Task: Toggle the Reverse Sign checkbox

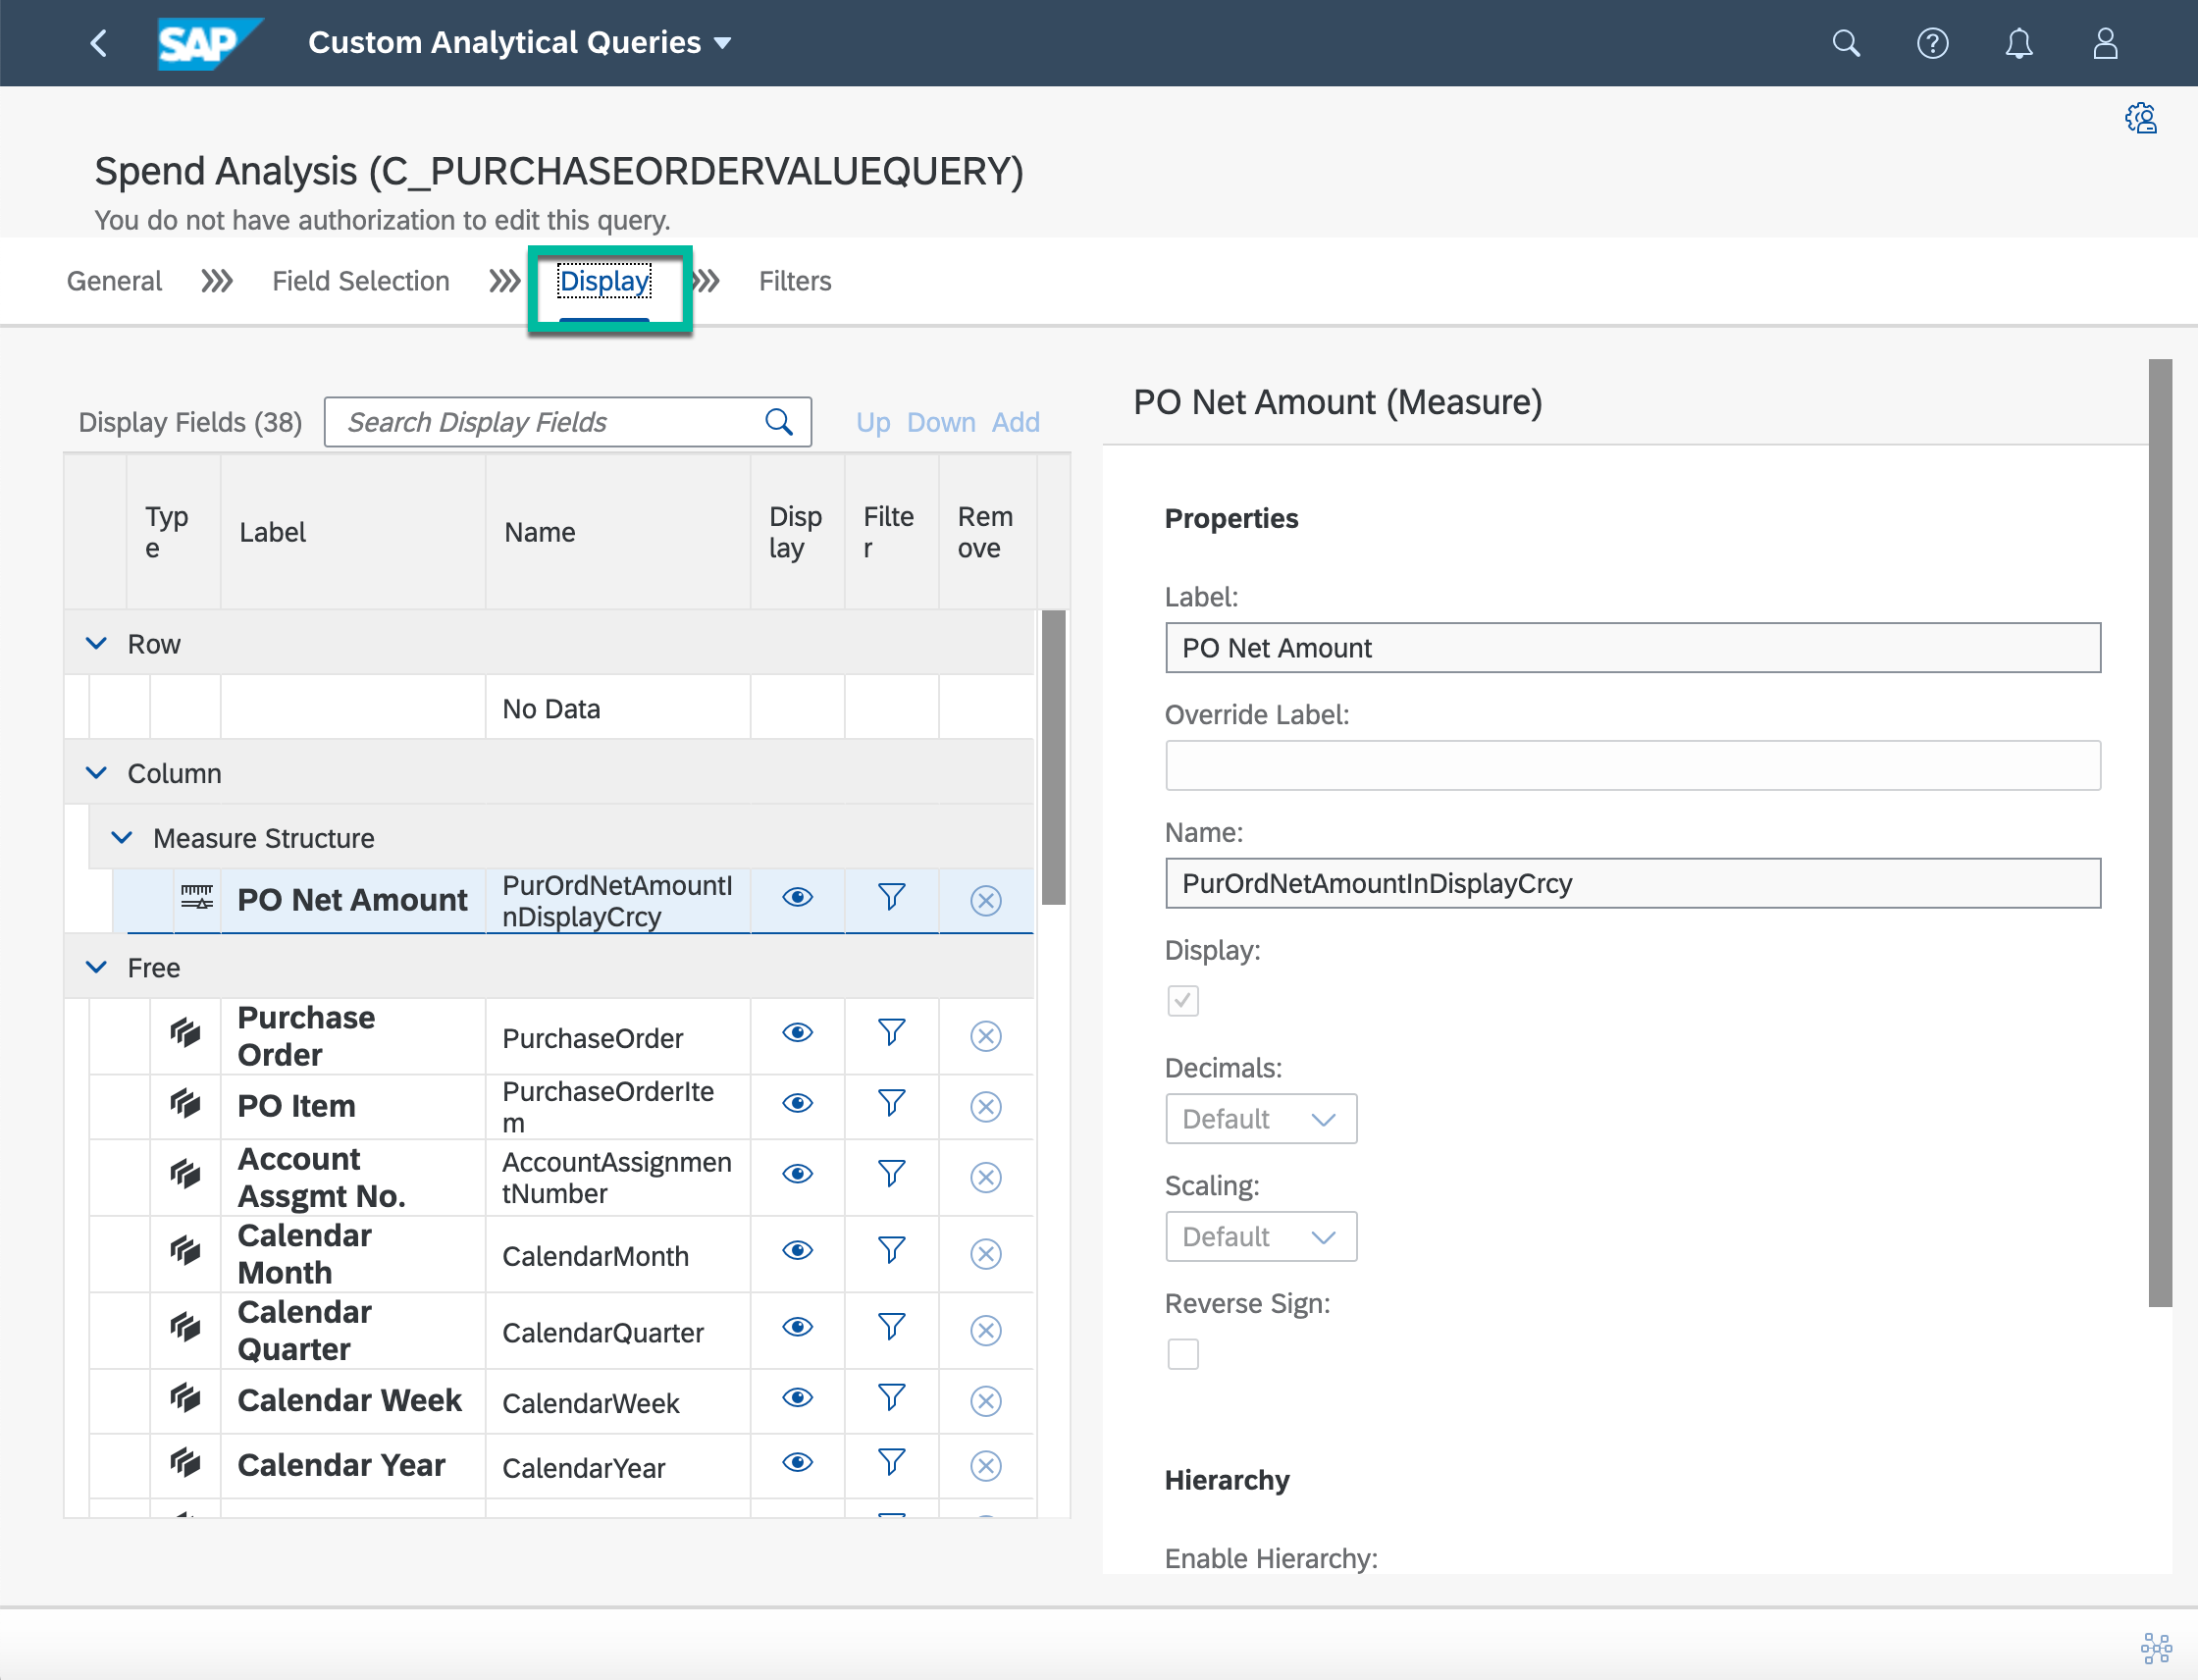Action: click(x=1182, y=1354)
